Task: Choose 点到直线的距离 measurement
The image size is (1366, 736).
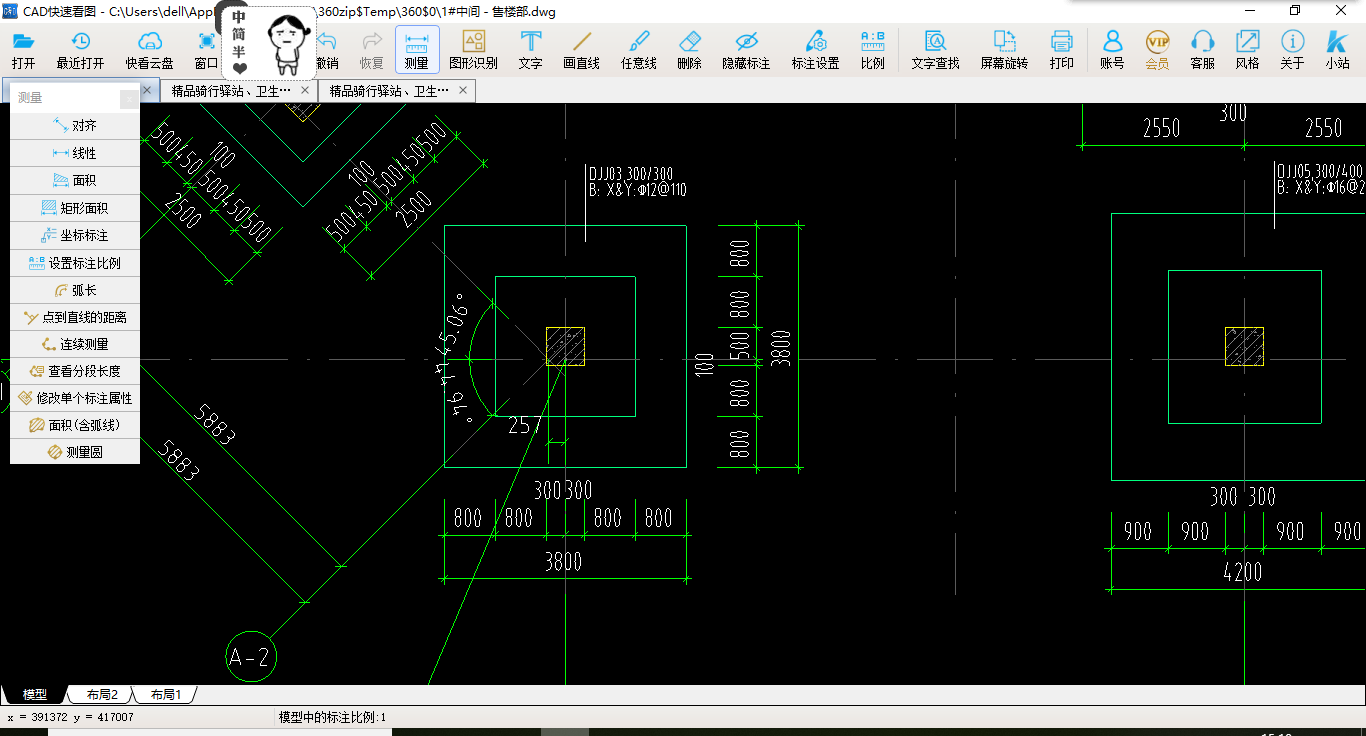Action: pyautogui.click(x=75, y=317)
